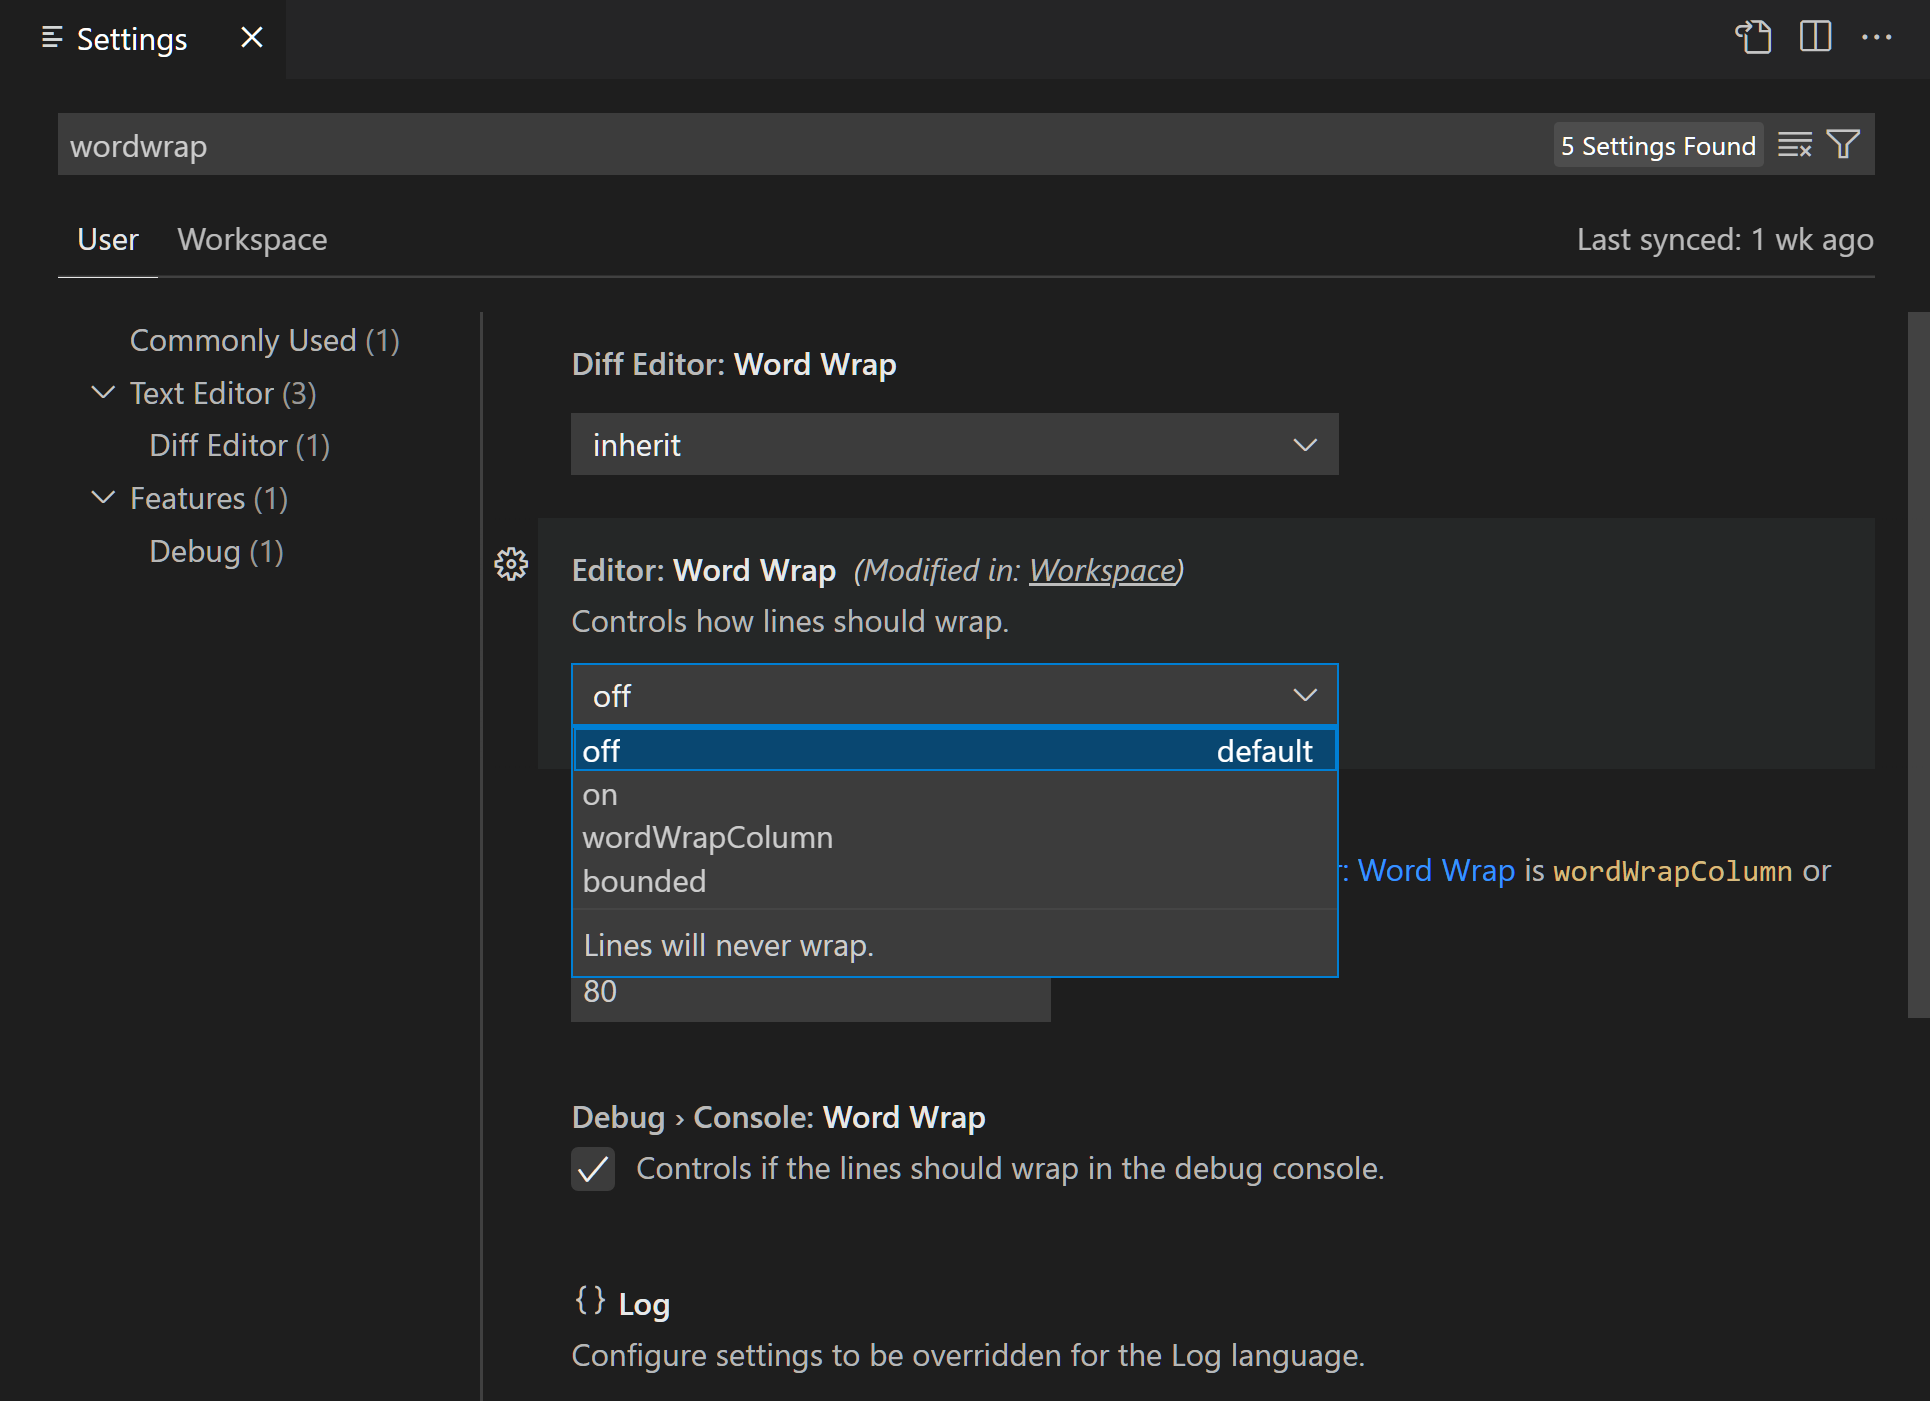1930x1401 pixels.
Task: Switch to the User settings tab
Action: point(108,240)
